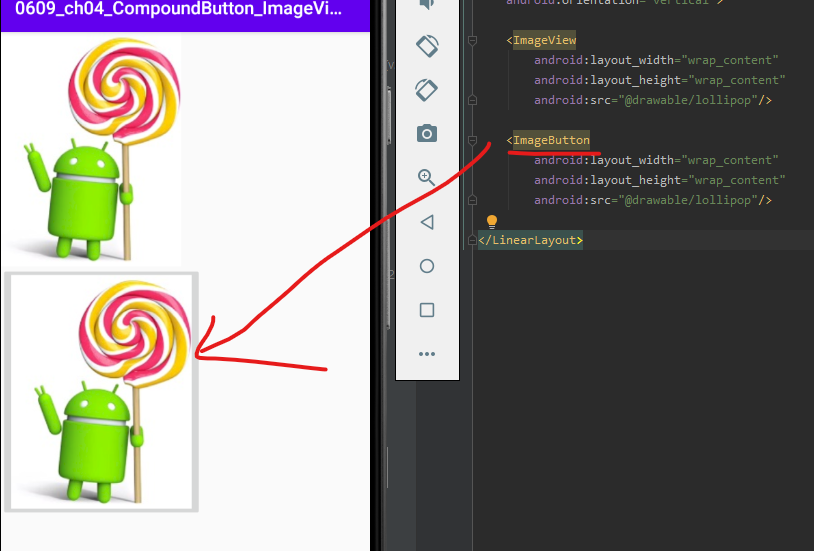Tap the top lollipop ImageView picture
The image size is (814, 551).
click(x=91, y=150)
